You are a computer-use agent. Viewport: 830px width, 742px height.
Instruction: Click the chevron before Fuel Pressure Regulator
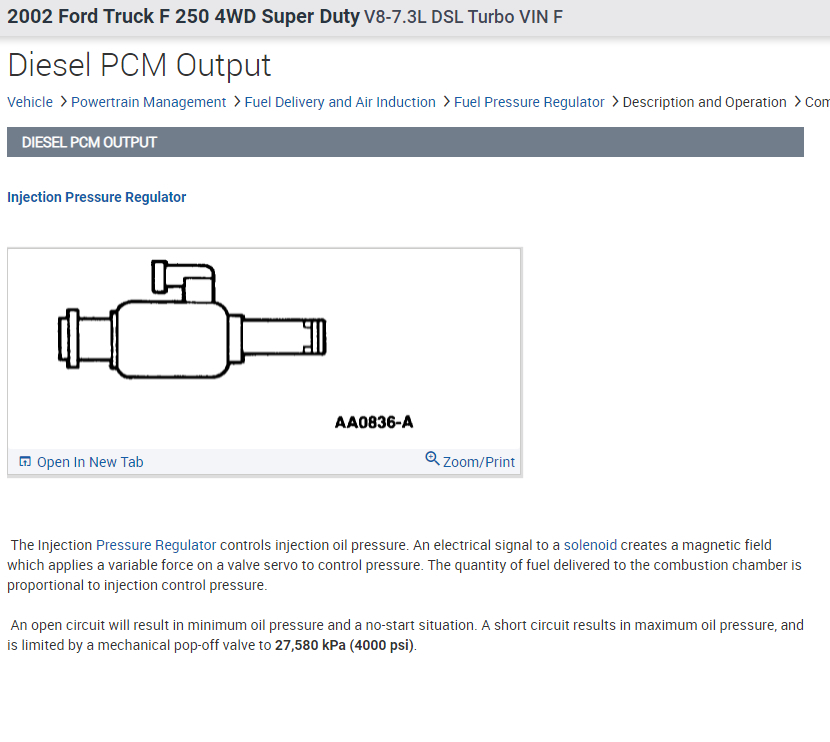click(446, 102)
